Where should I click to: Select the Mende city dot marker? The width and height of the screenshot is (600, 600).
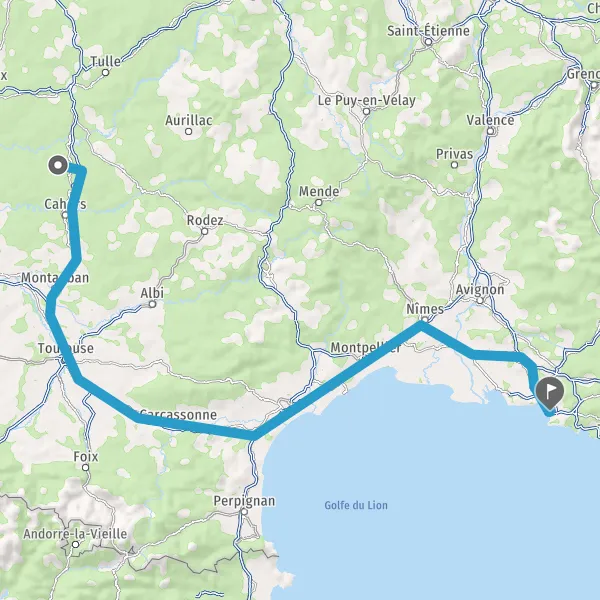coord(319,203)
